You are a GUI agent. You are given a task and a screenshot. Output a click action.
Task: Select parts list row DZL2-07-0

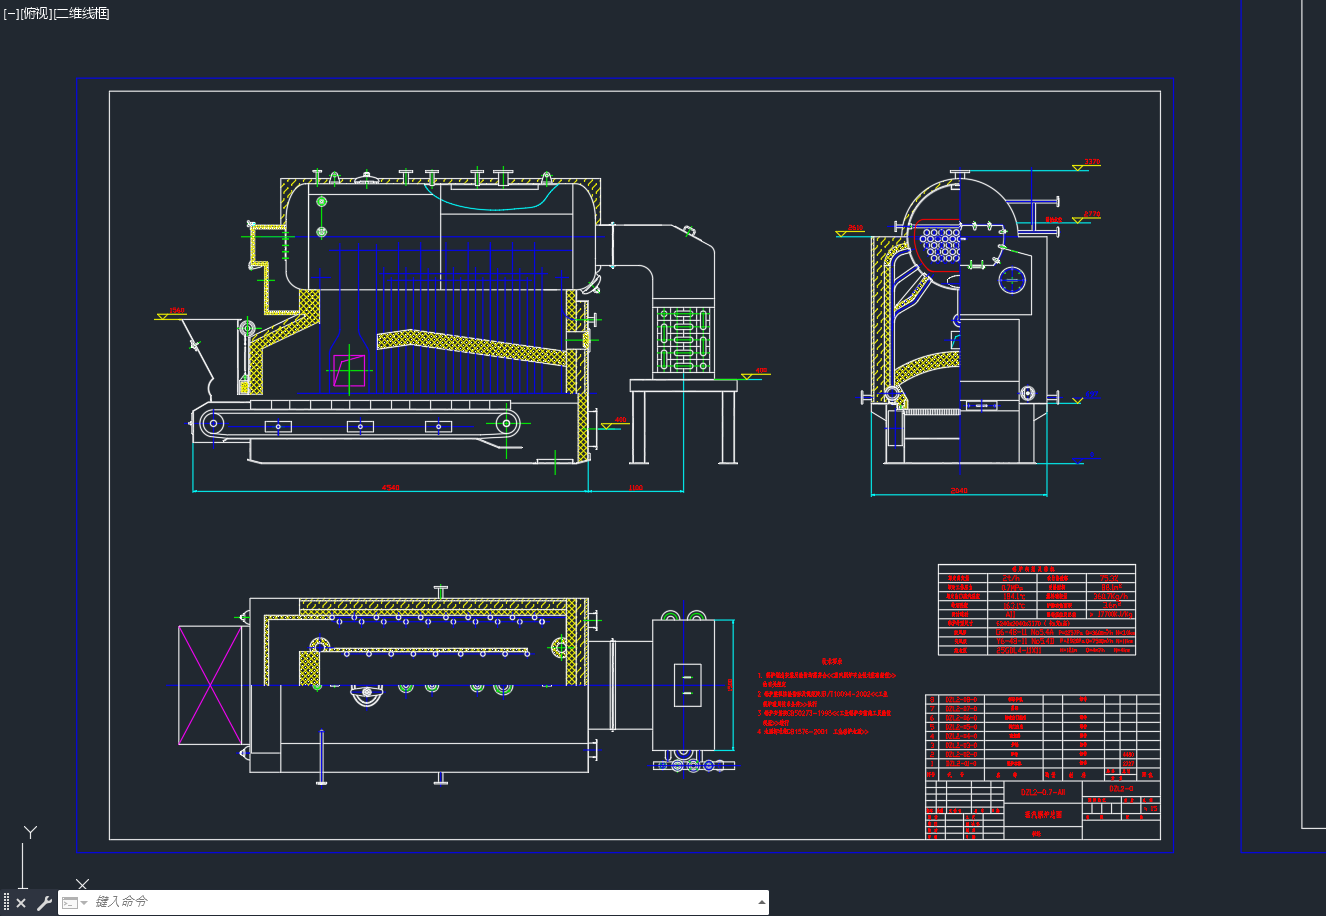click(1043, 708)
